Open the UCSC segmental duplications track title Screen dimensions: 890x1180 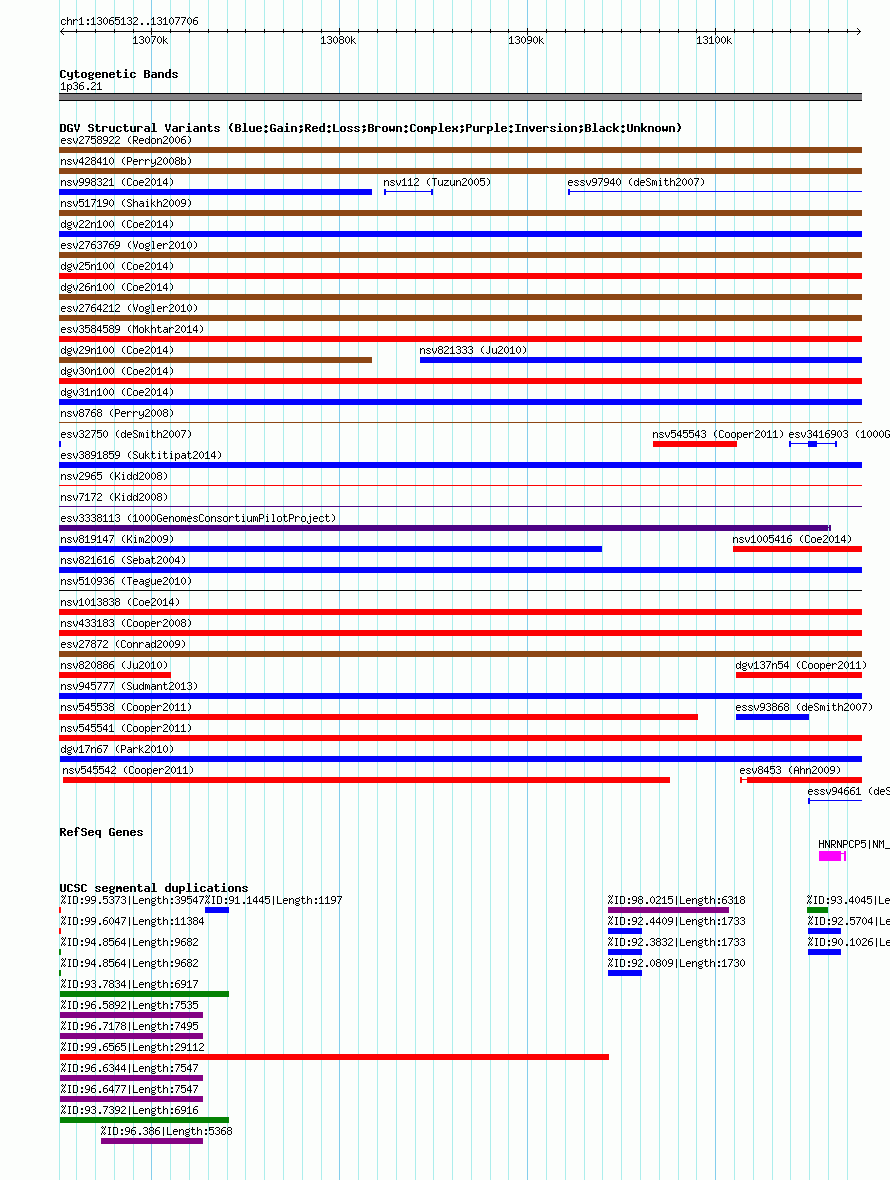click(154, 888)
